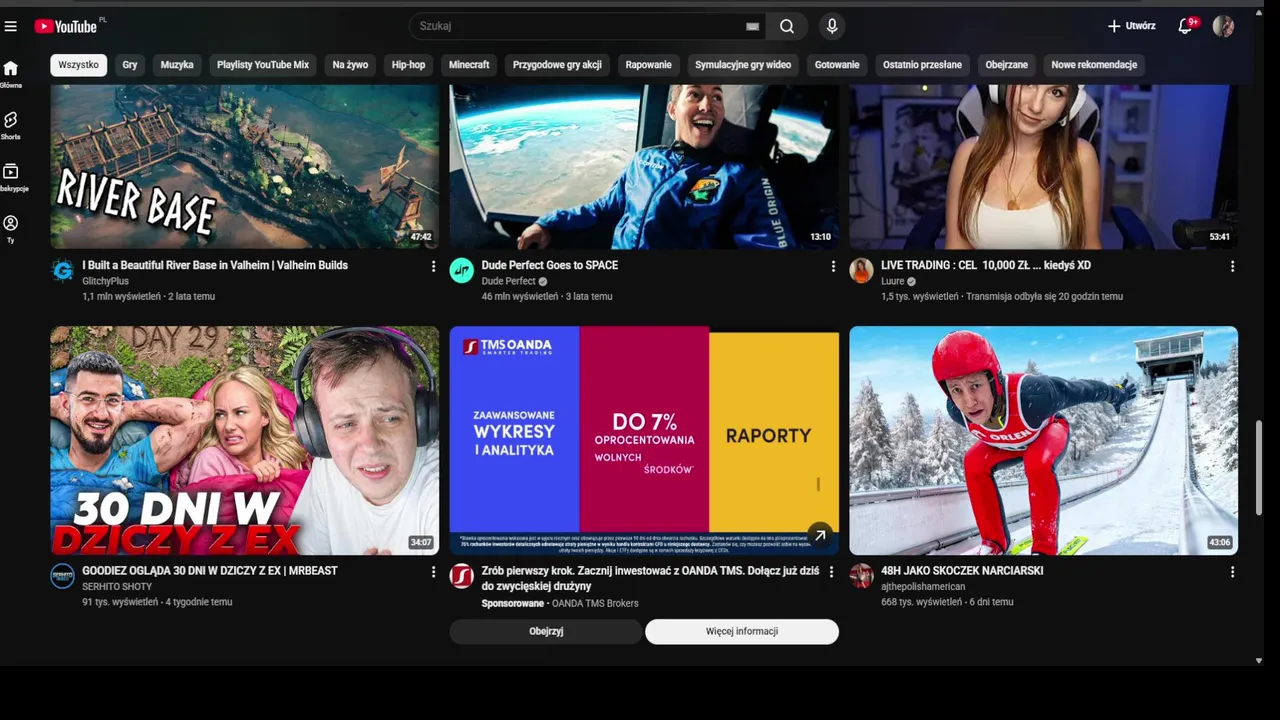Select the Minecraft chip
Viewport: 1280px width, 720px height.
coord(469,65)
